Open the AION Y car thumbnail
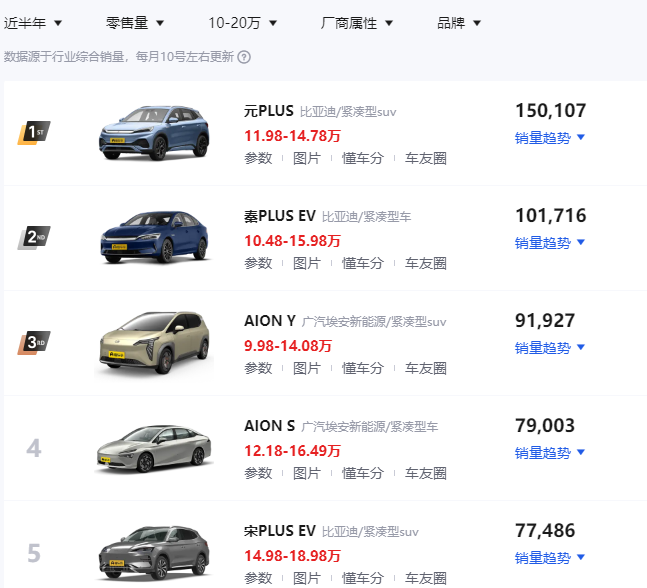 point(154,343)
